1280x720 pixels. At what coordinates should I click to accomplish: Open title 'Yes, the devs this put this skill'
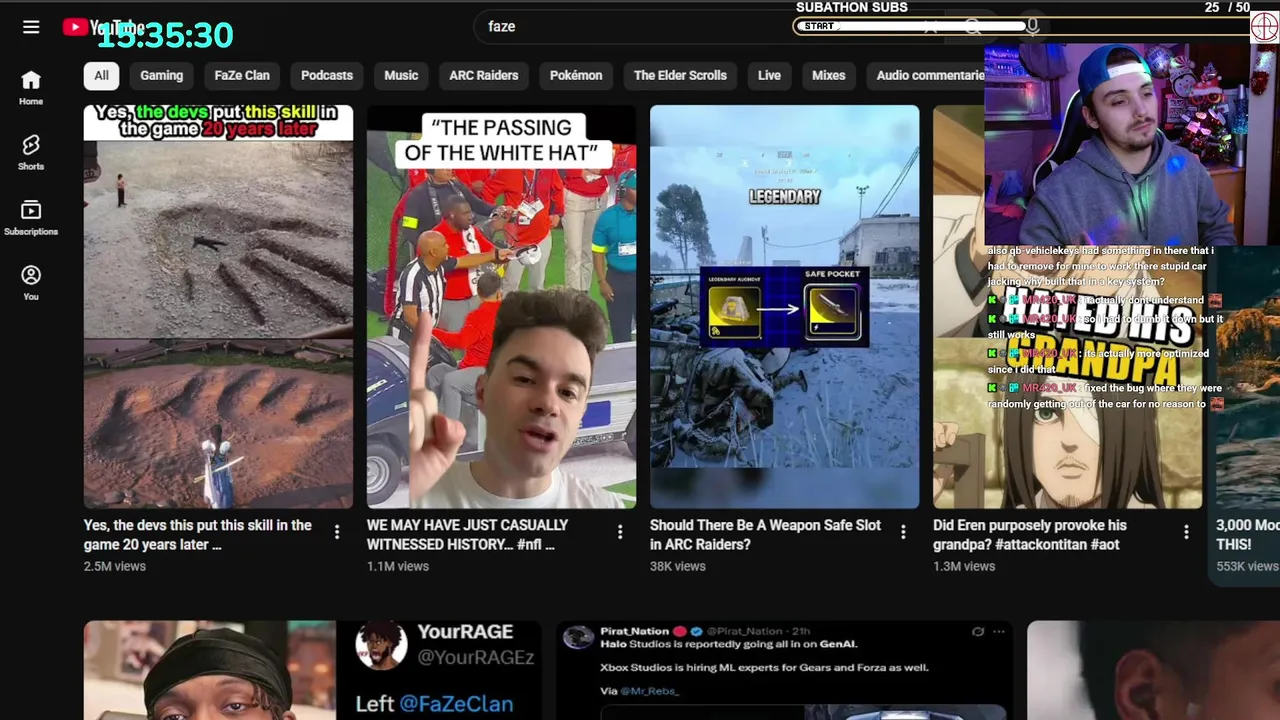[198, 535]
